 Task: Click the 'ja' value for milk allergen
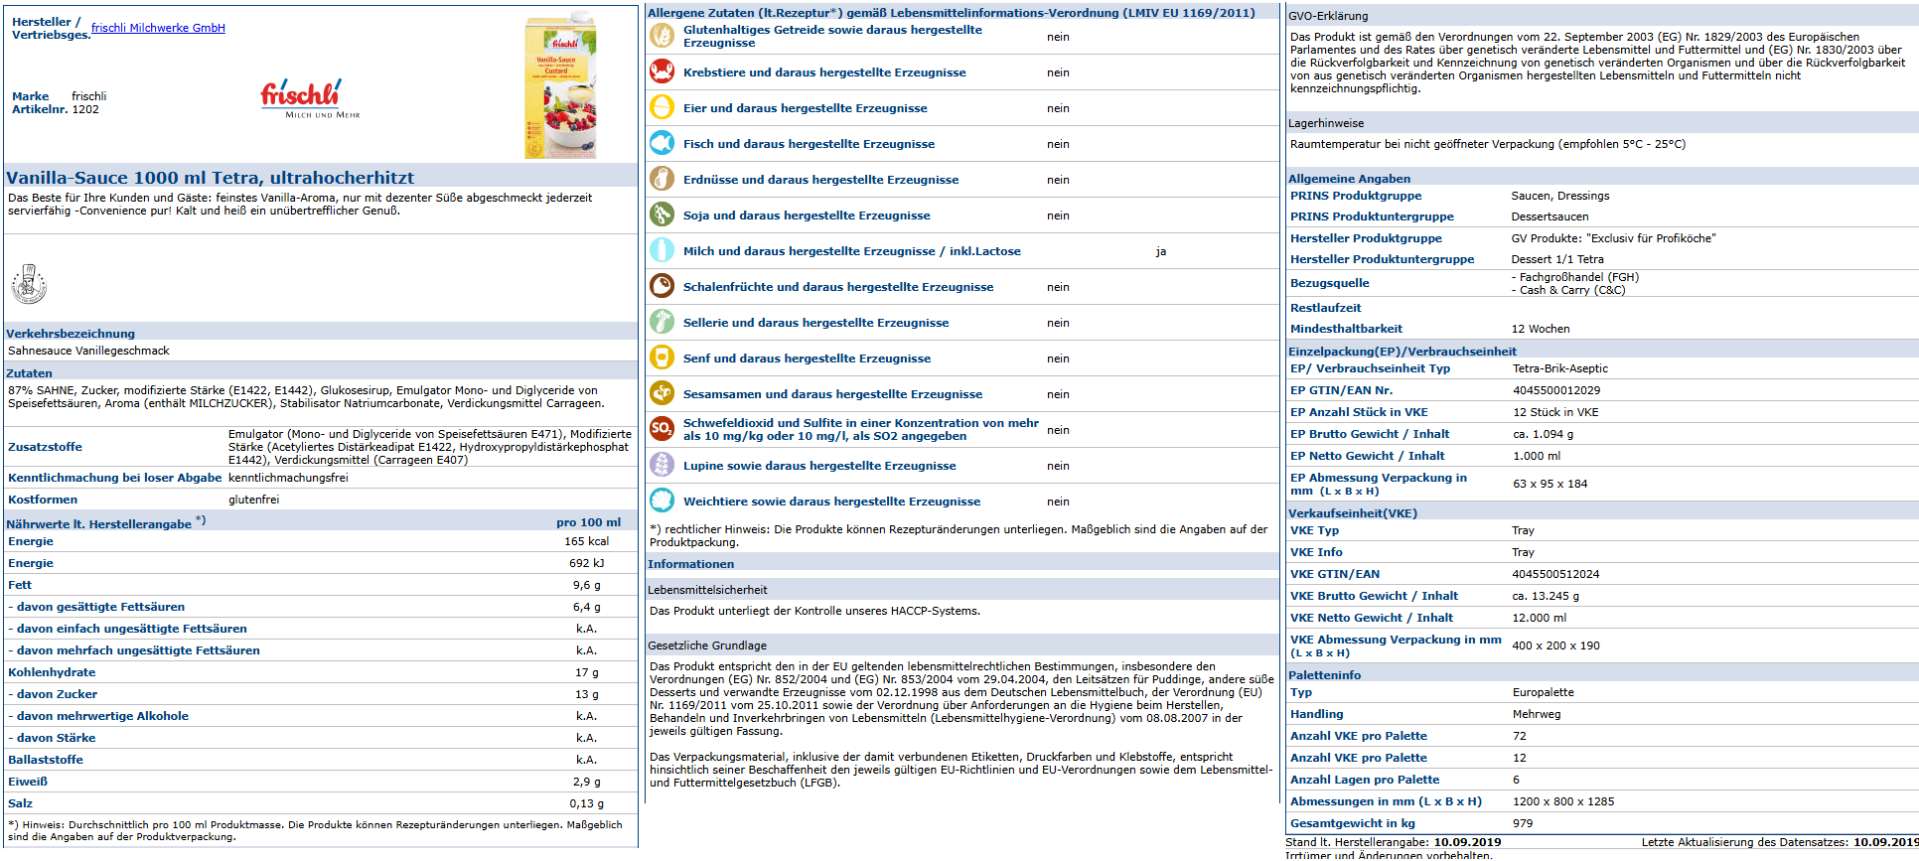pyautogui.click(x=1161, y=252)
